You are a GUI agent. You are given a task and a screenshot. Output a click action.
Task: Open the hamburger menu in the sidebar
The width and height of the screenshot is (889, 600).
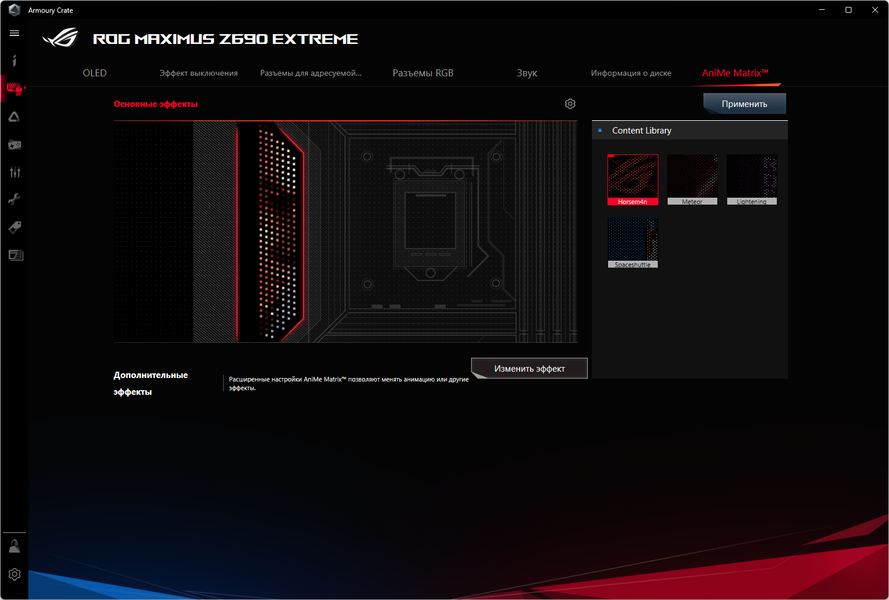[x=14, y=33]
